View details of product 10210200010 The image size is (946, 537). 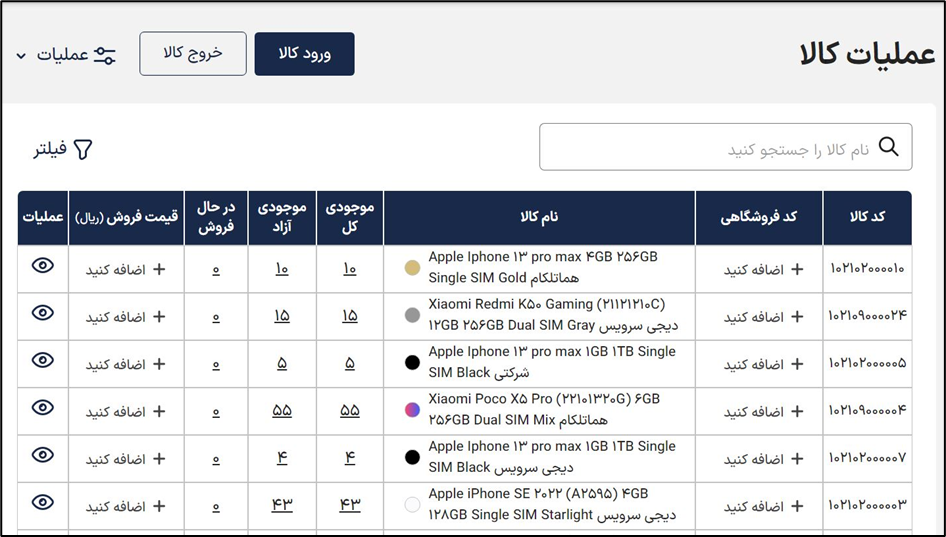click(43, 265)
